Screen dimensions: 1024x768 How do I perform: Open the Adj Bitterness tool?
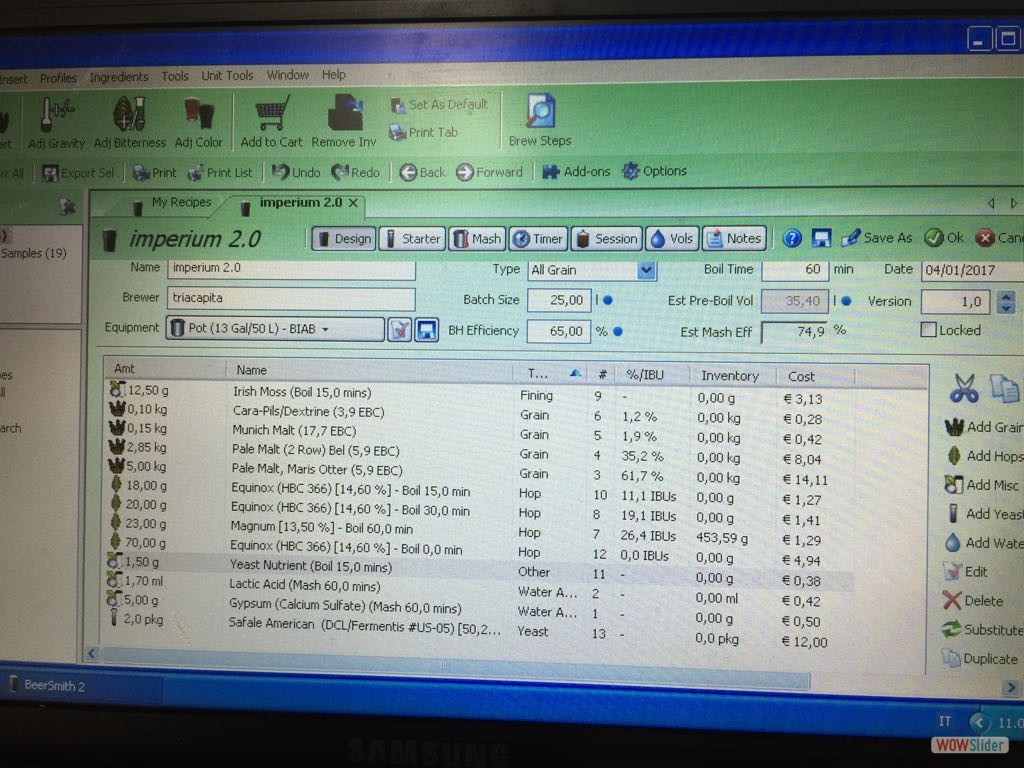129,122
